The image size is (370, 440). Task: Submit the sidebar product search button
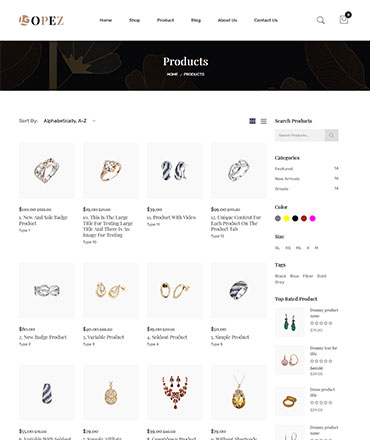point(331,135)
